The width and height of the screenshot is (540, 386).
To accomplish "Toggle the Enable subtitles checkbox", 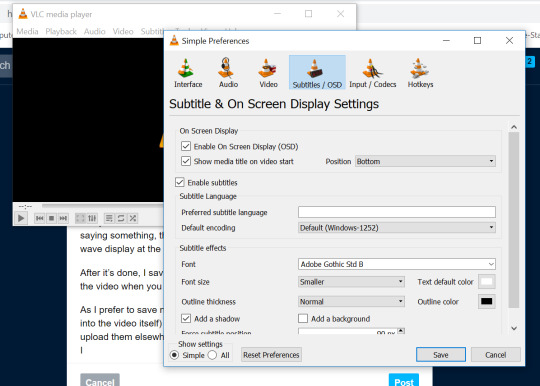I will 180,182.
